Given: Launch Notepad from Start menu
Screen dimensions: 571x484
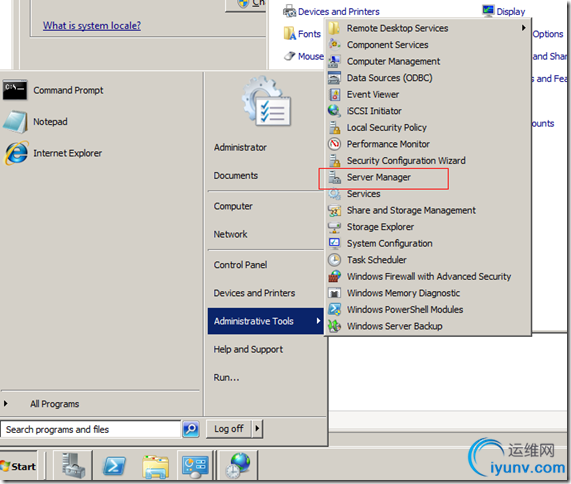Looking at the screenshot, I should pos(50,122).
